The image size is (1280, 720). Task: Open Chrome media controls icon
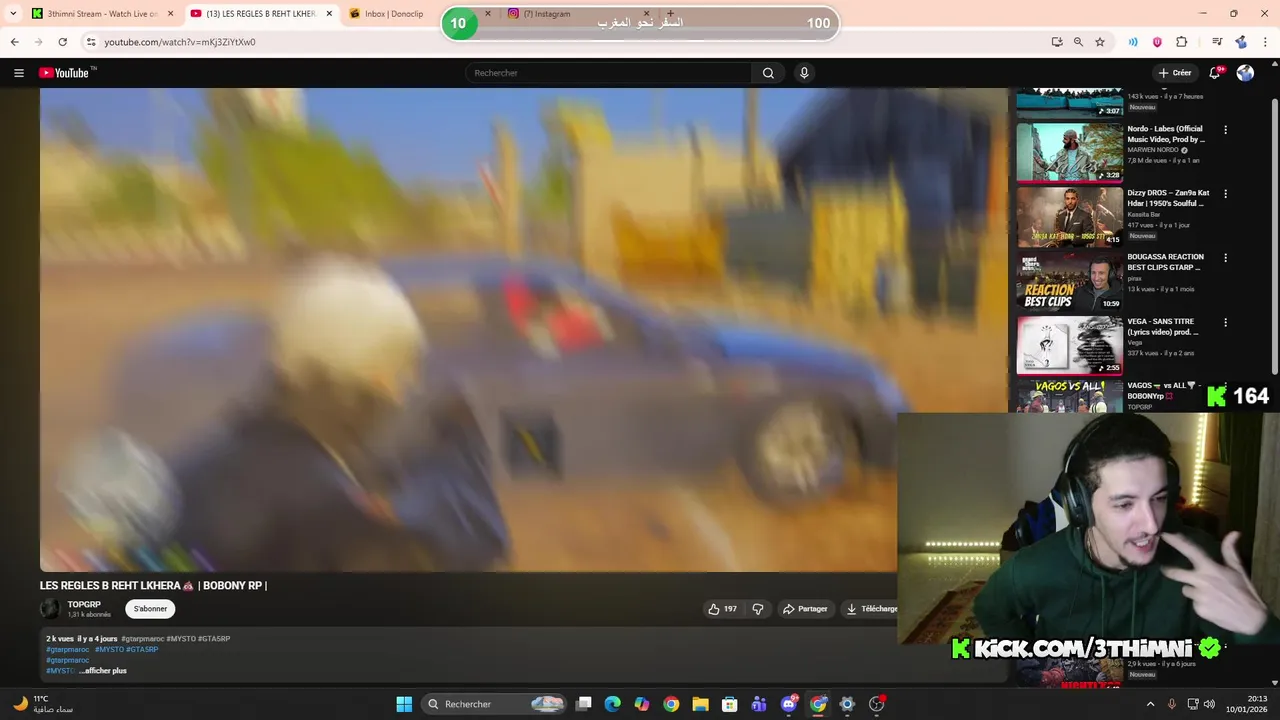(x=1217, y=42)
